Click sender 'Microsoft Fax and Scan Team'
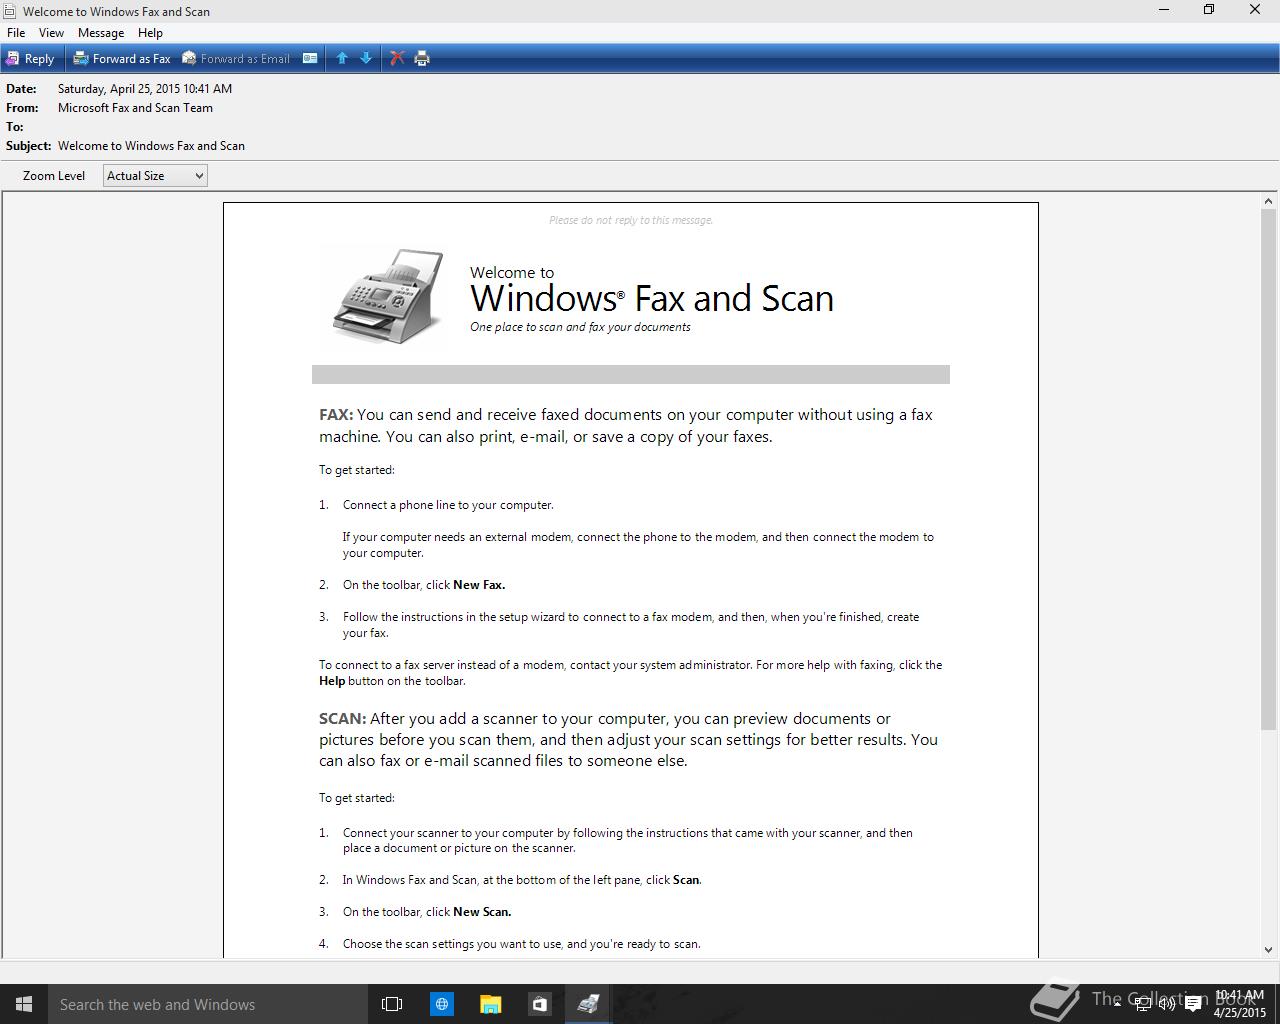This screenshot has width=1280, height=1024. (x=135, y=108)
